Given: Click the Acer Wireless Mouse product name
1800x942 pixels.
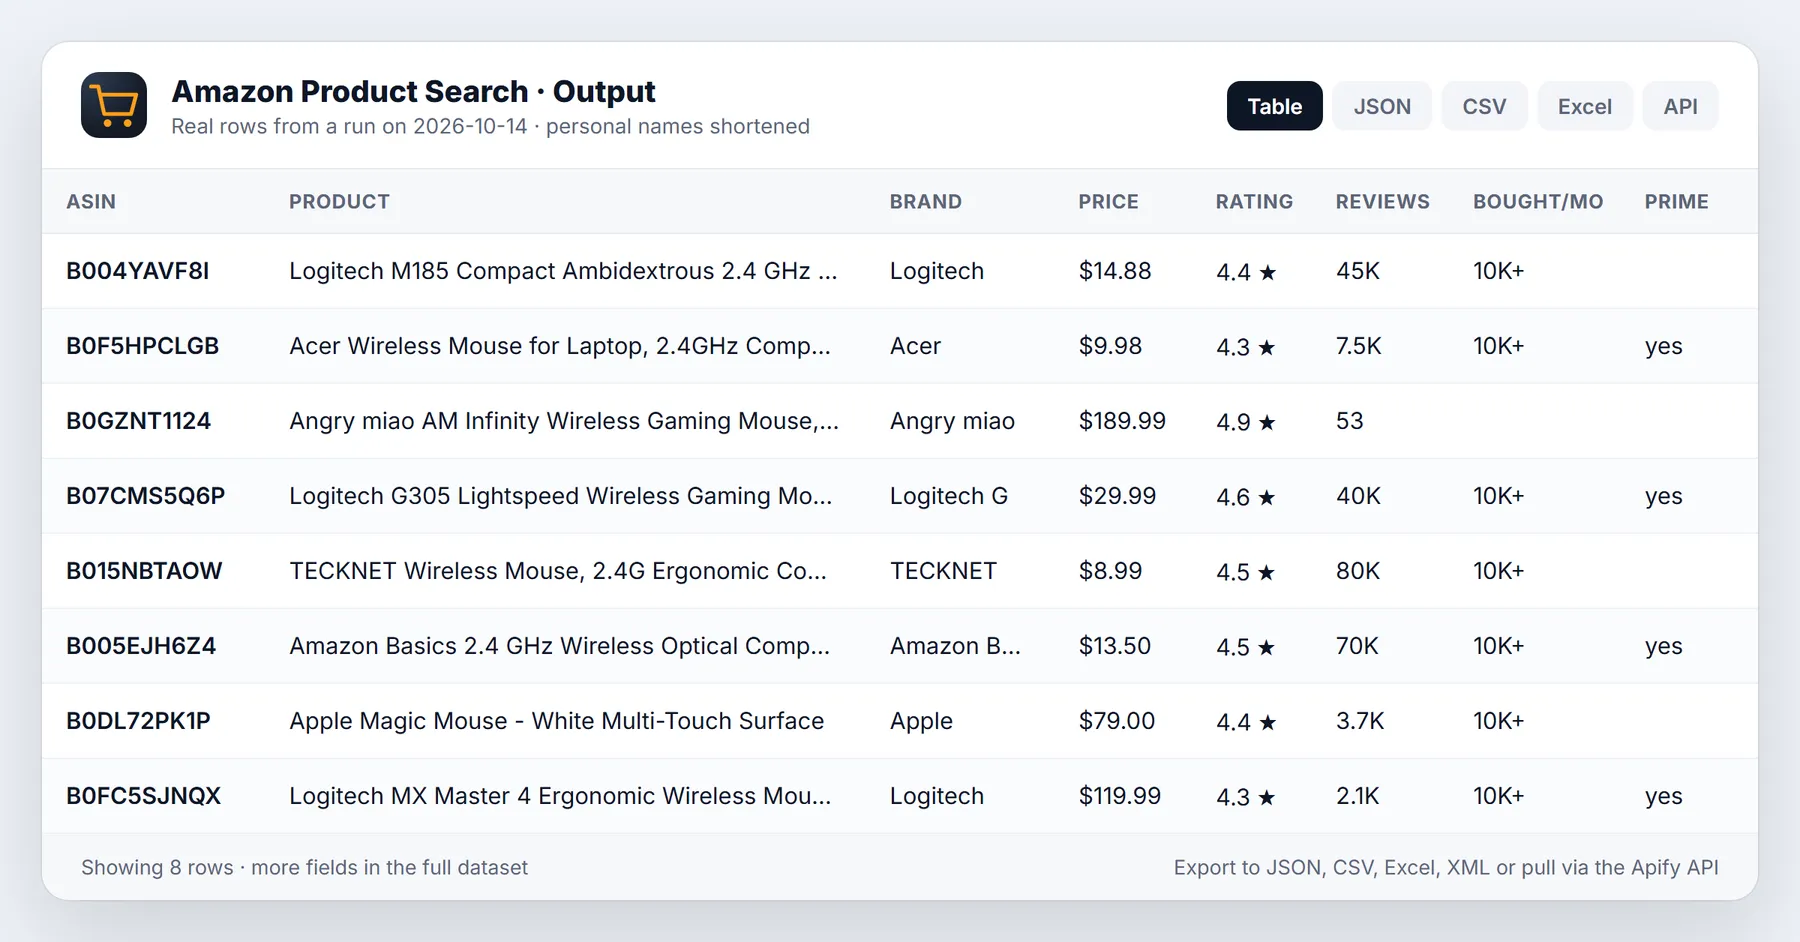Looking at the screenshot, I should (560, 346).
